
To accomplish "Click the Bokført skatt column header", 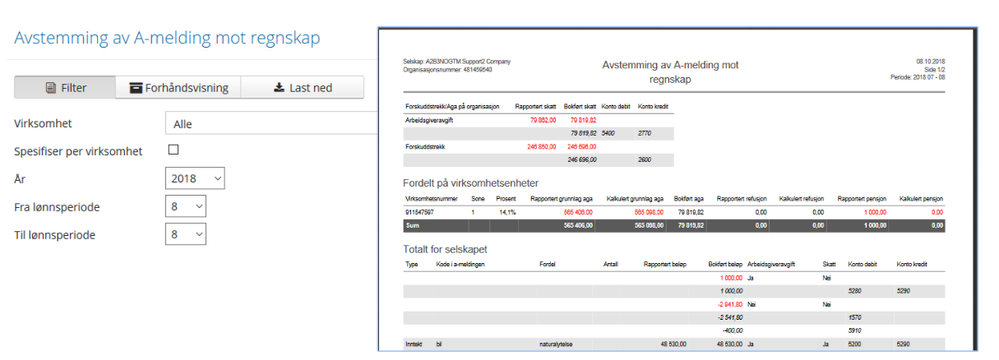I will 580,106.
